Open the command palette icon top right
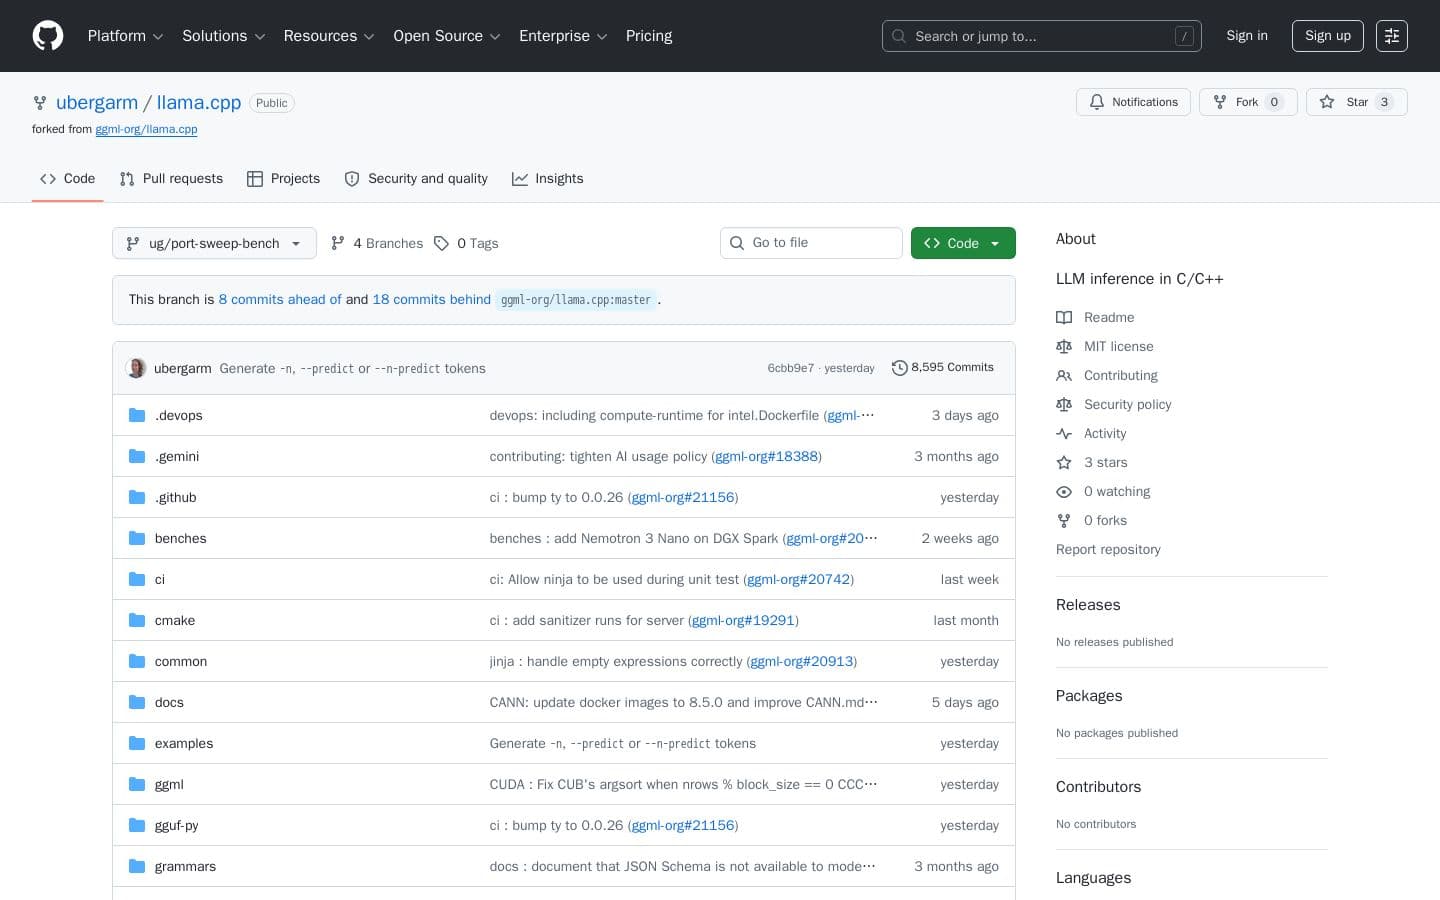 click(x=1392, y=36)
